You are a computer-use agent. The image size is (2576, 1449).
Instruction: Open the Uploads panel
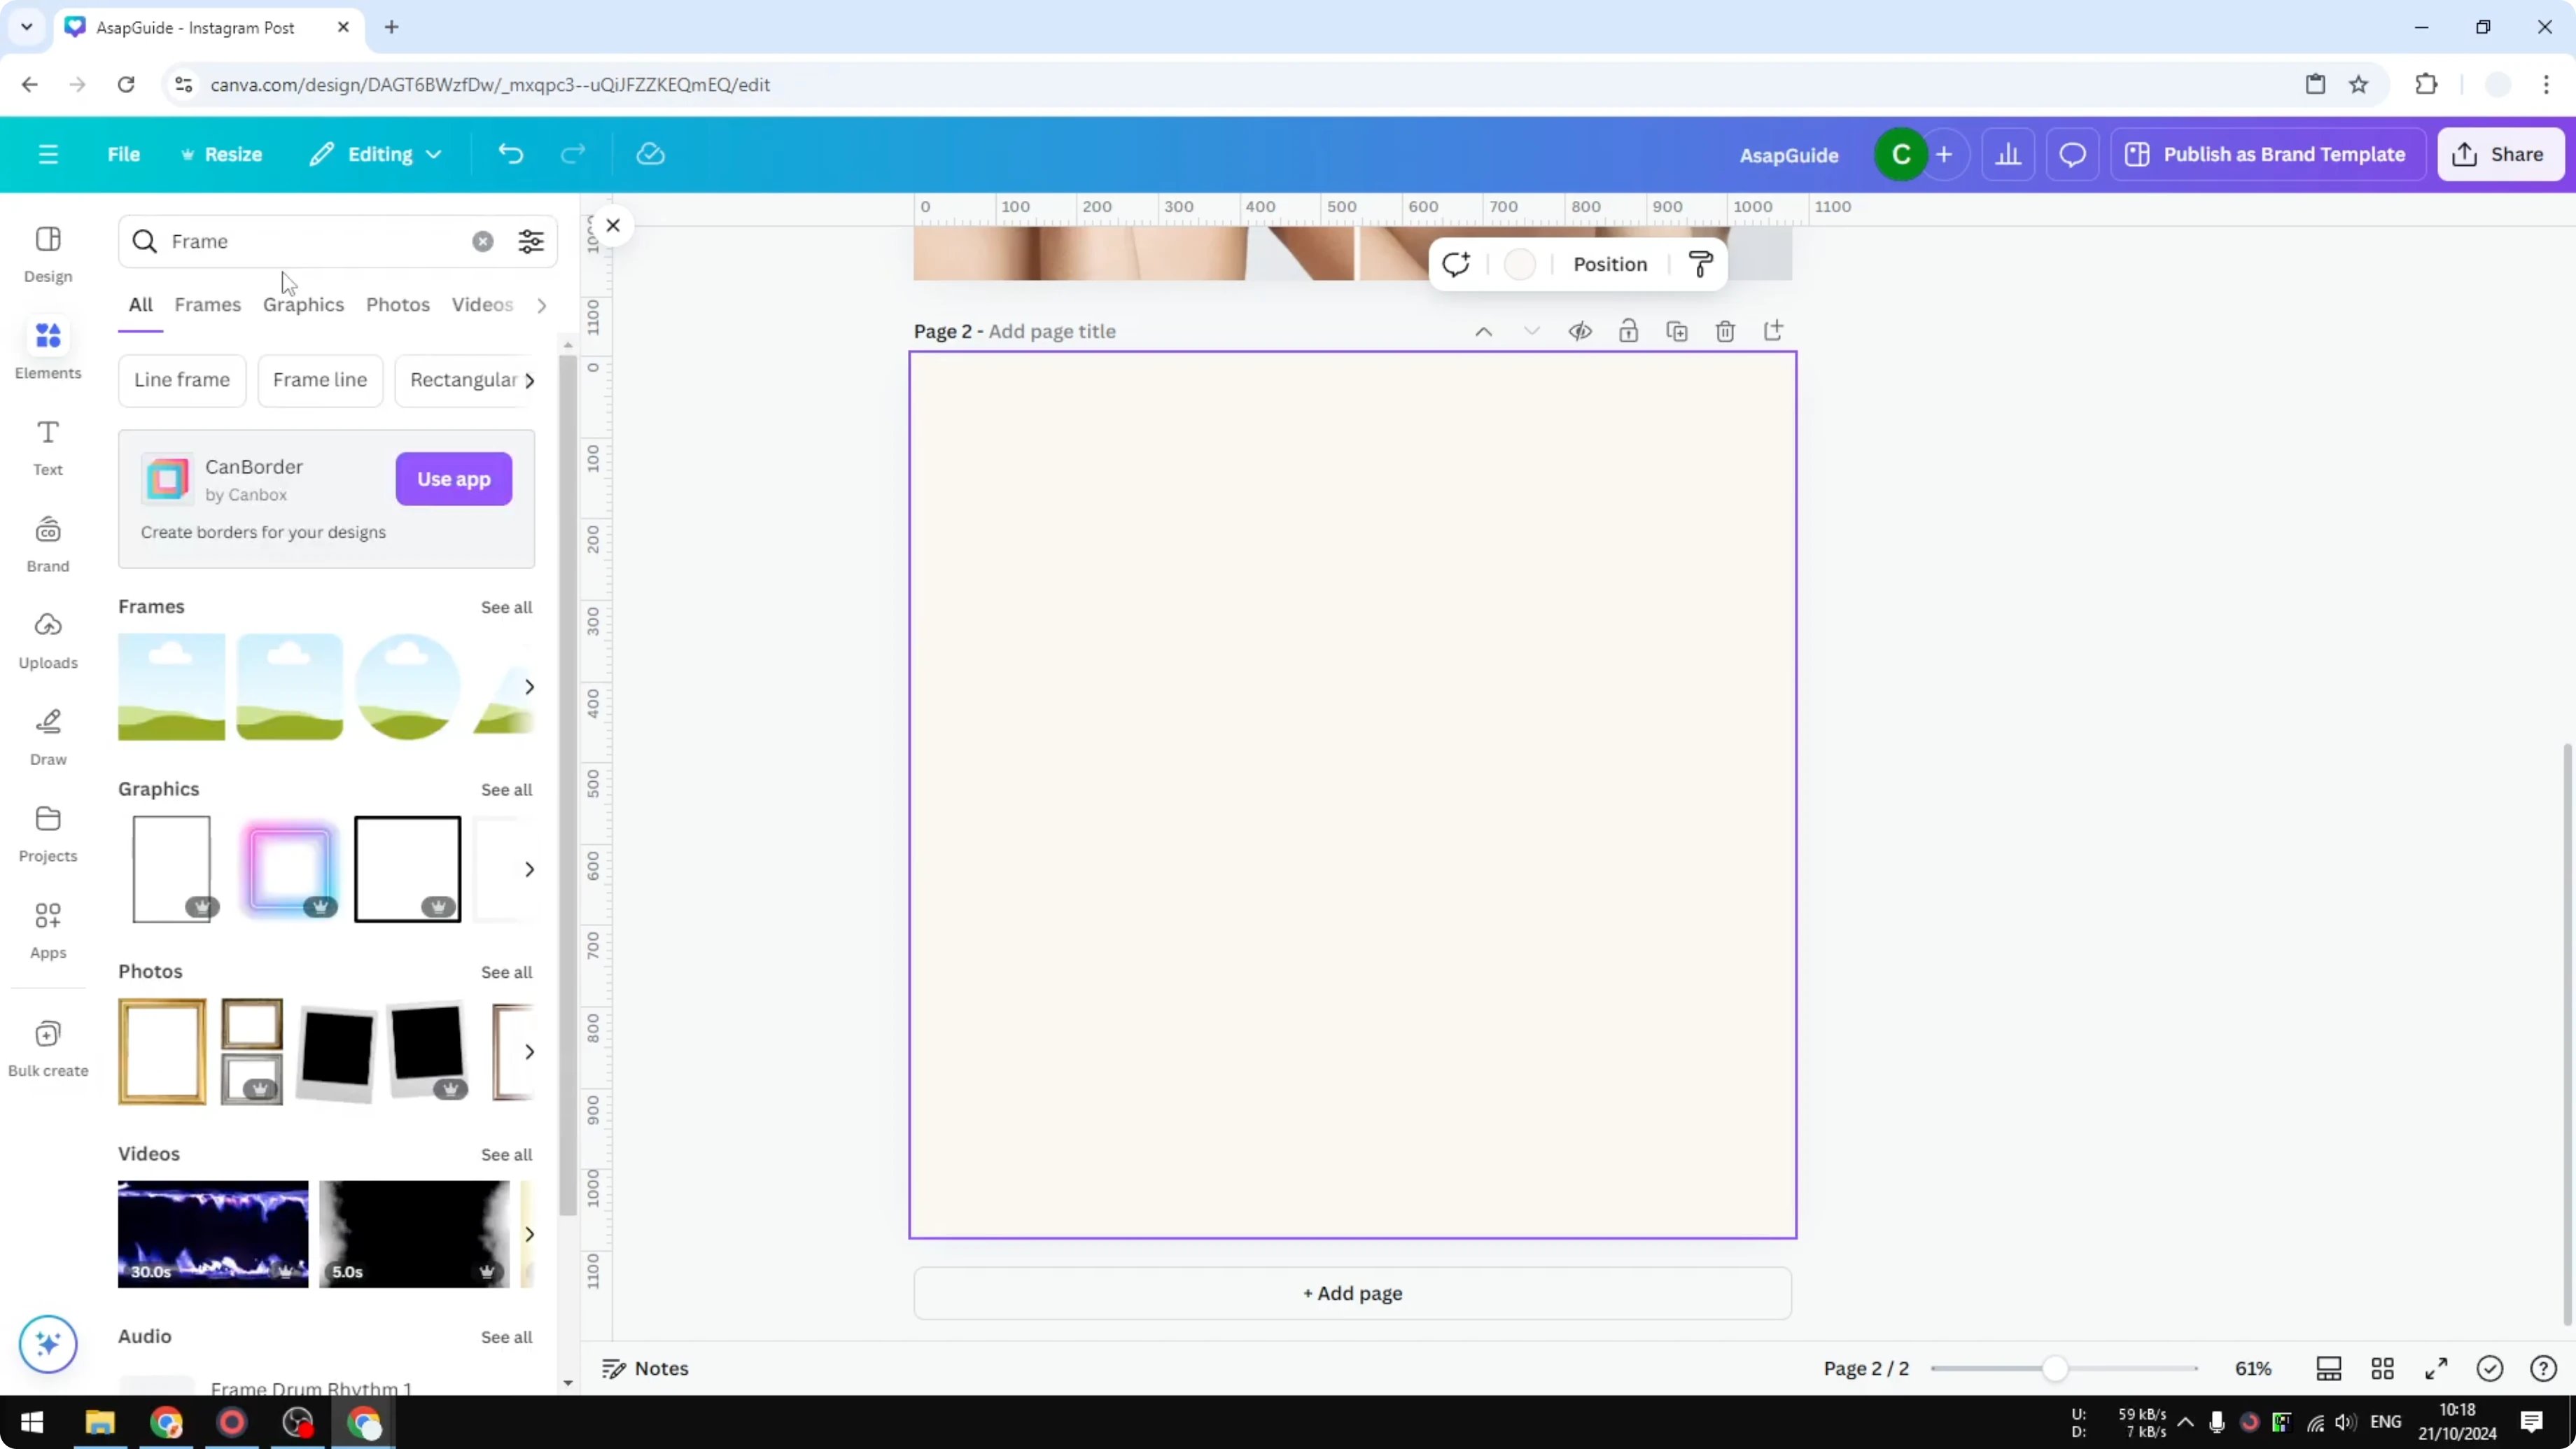(48, 640)
